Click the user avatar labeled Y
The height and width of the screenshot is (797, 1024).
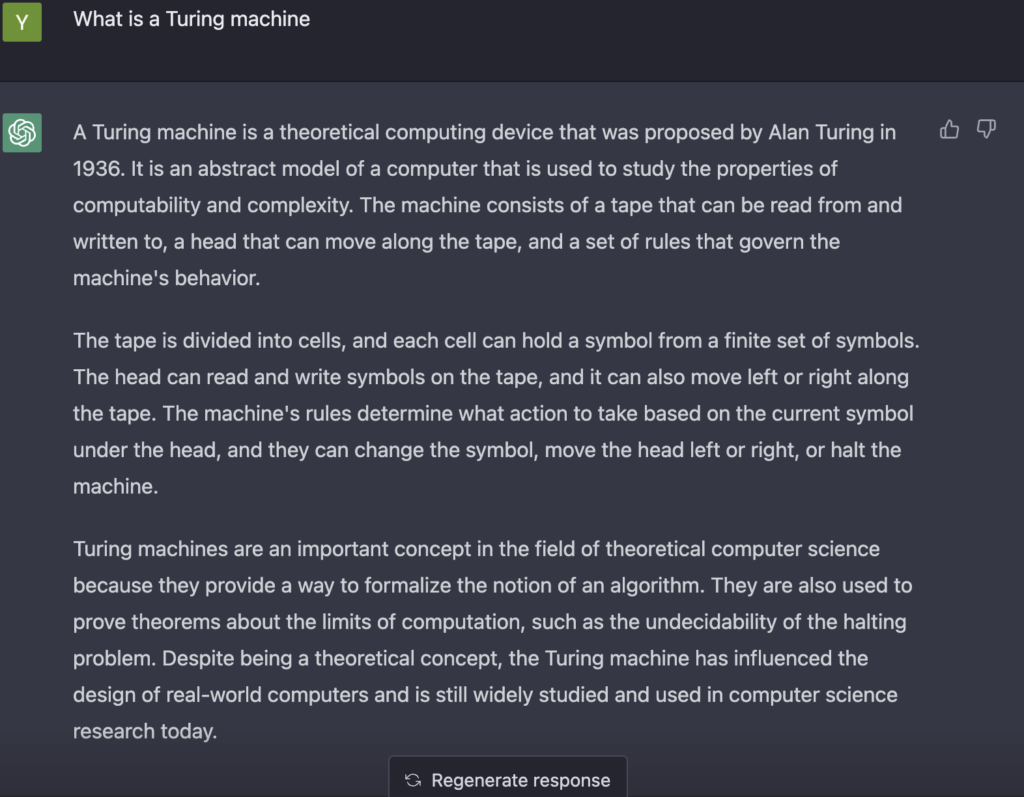pos(22,21)
